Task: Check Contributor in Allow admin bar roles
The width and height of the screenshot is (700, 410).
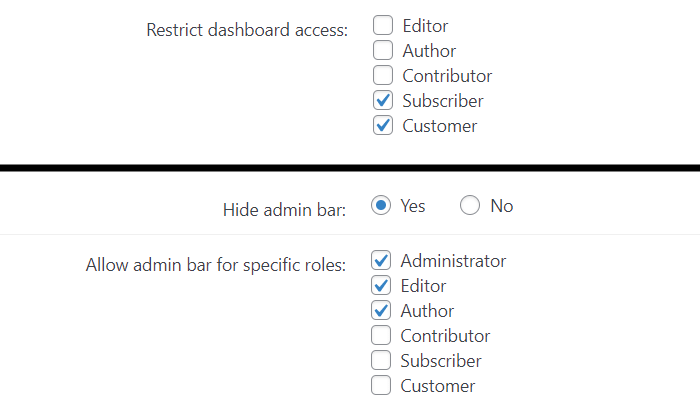Action: click(x=381, y=336)
